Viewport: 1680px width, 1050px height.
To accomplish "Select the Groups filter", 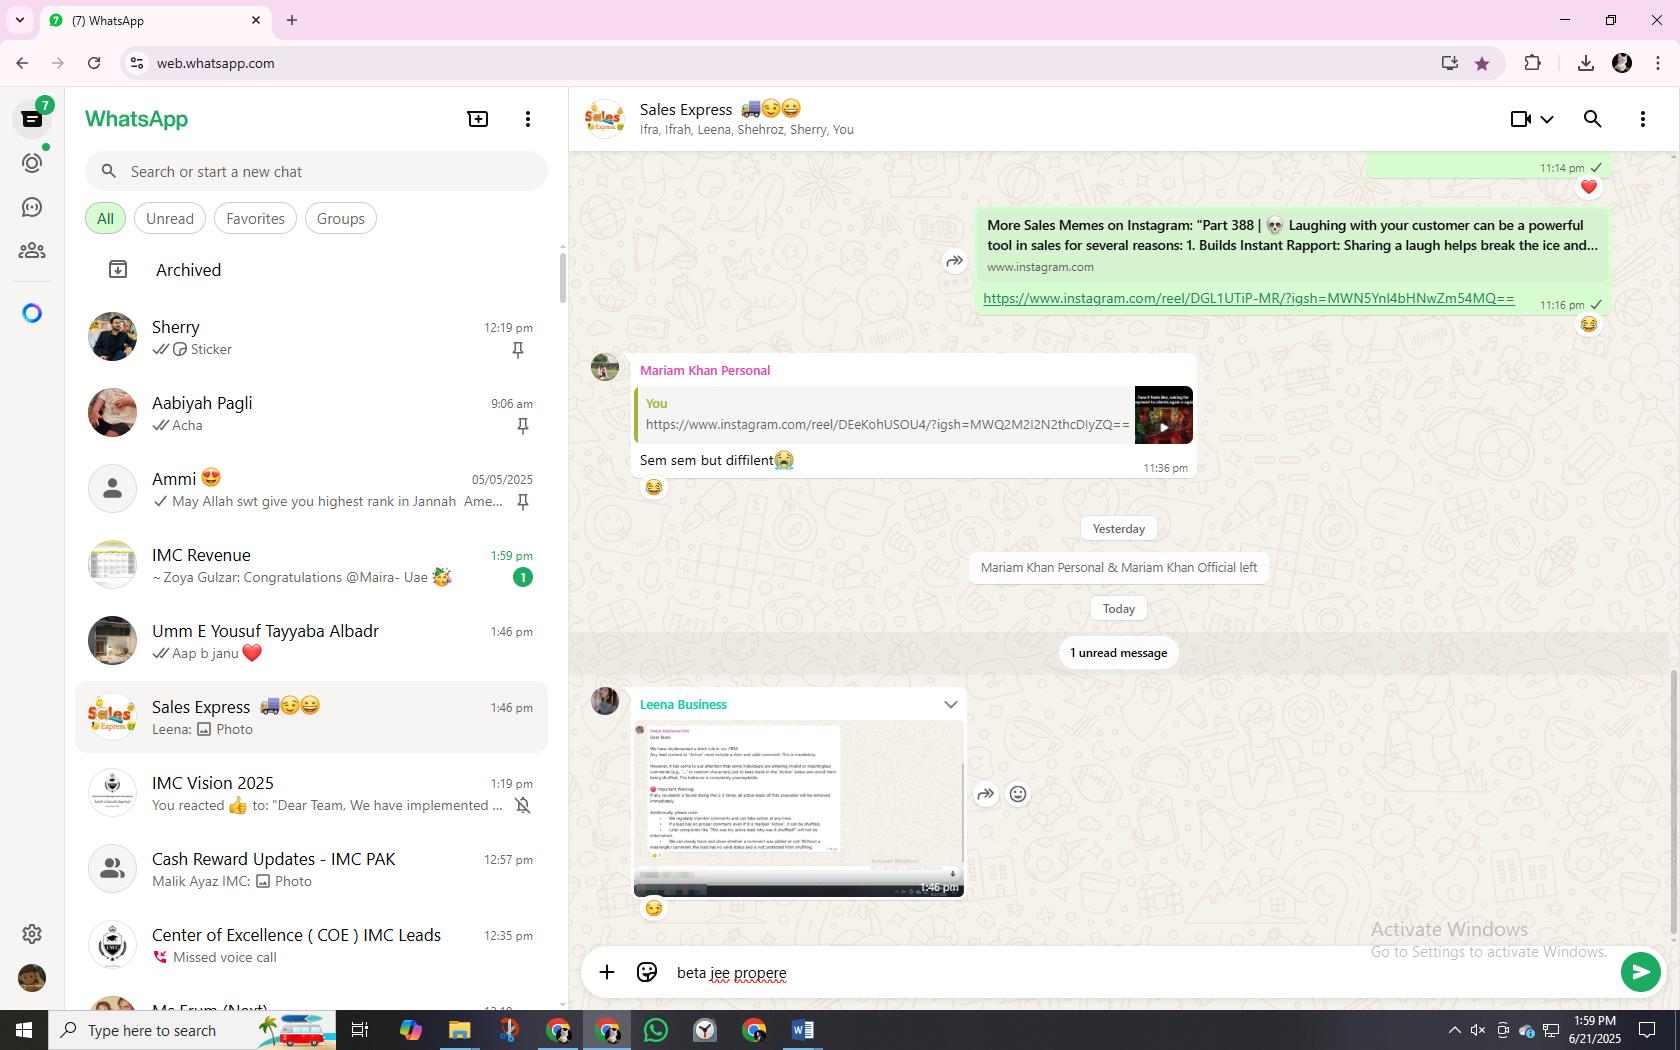I will (341, 219).
